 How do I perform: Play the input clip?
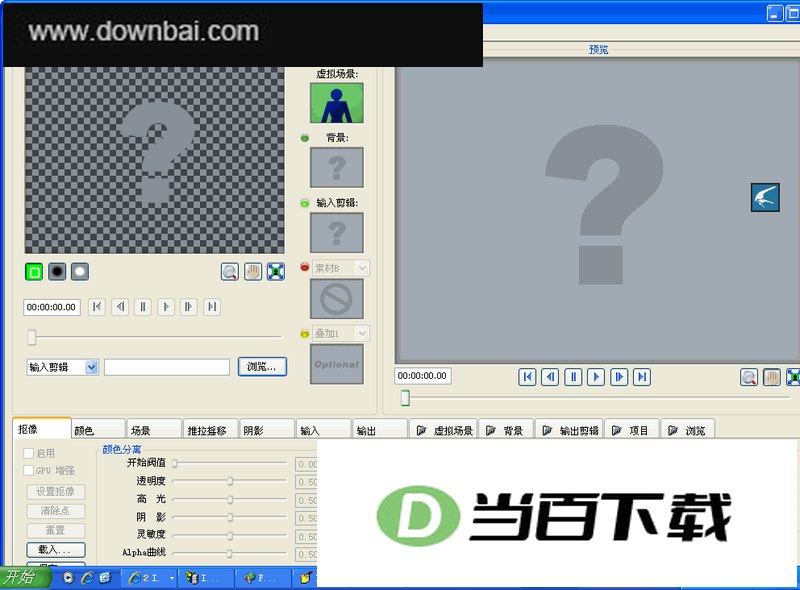(x=166, y=307)
